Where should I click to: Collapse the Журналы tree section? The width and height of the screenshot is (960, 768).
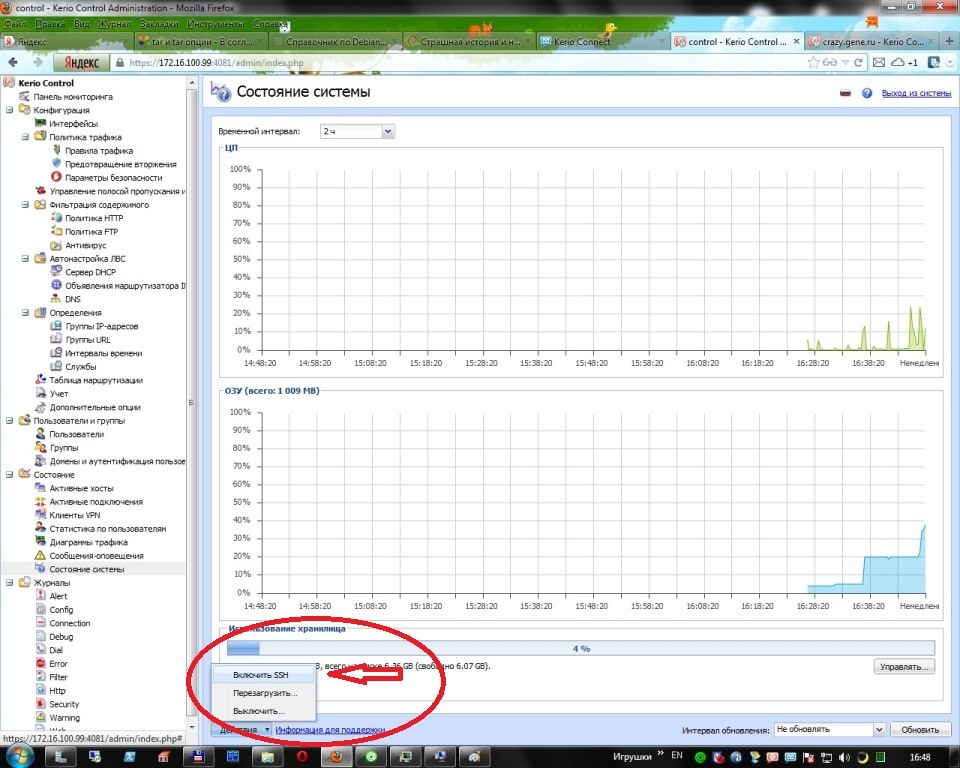pyautogui.click(x=10, y=583)
